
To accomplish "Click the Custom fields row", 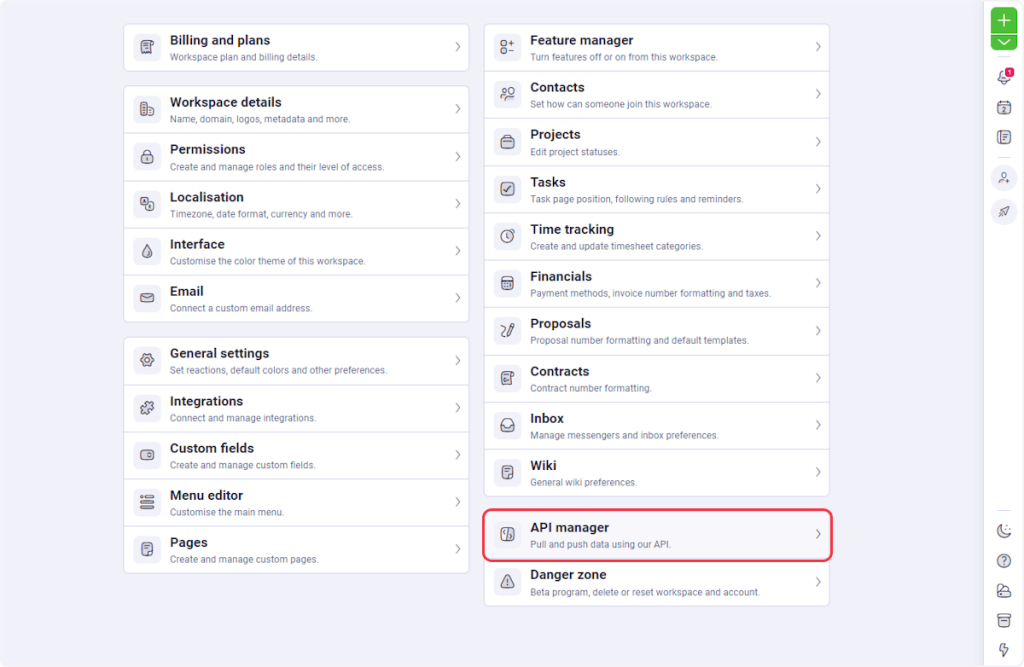I will [296, 455].
